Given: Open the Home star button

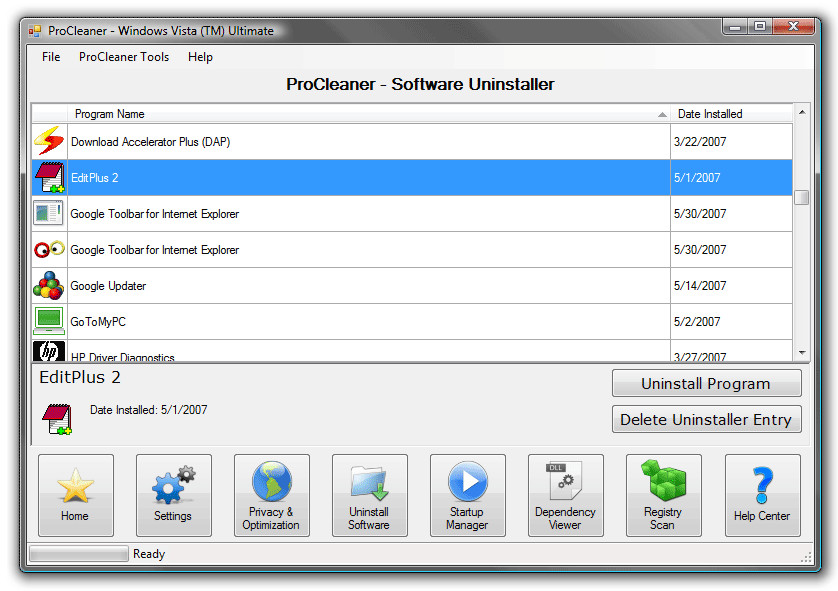Looking at the screenshot, I should coord(75,495).
